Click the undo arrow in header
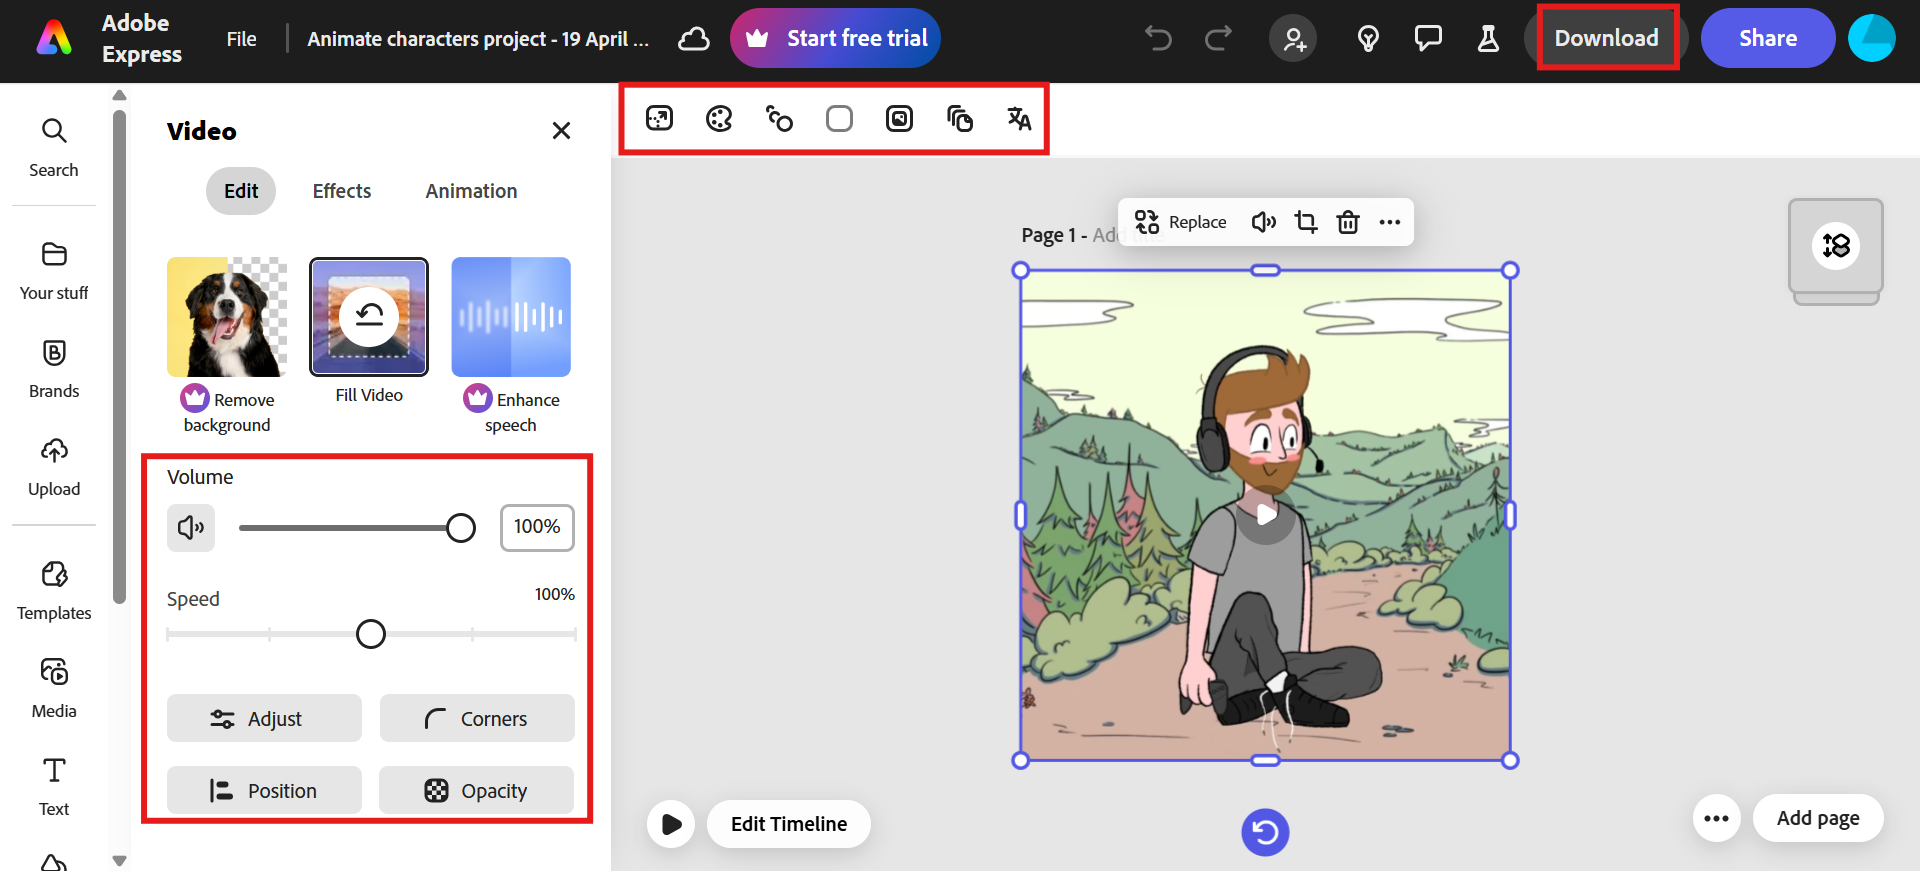The width and height of the screenshot is (1920, 871). tap(1158, 39)
